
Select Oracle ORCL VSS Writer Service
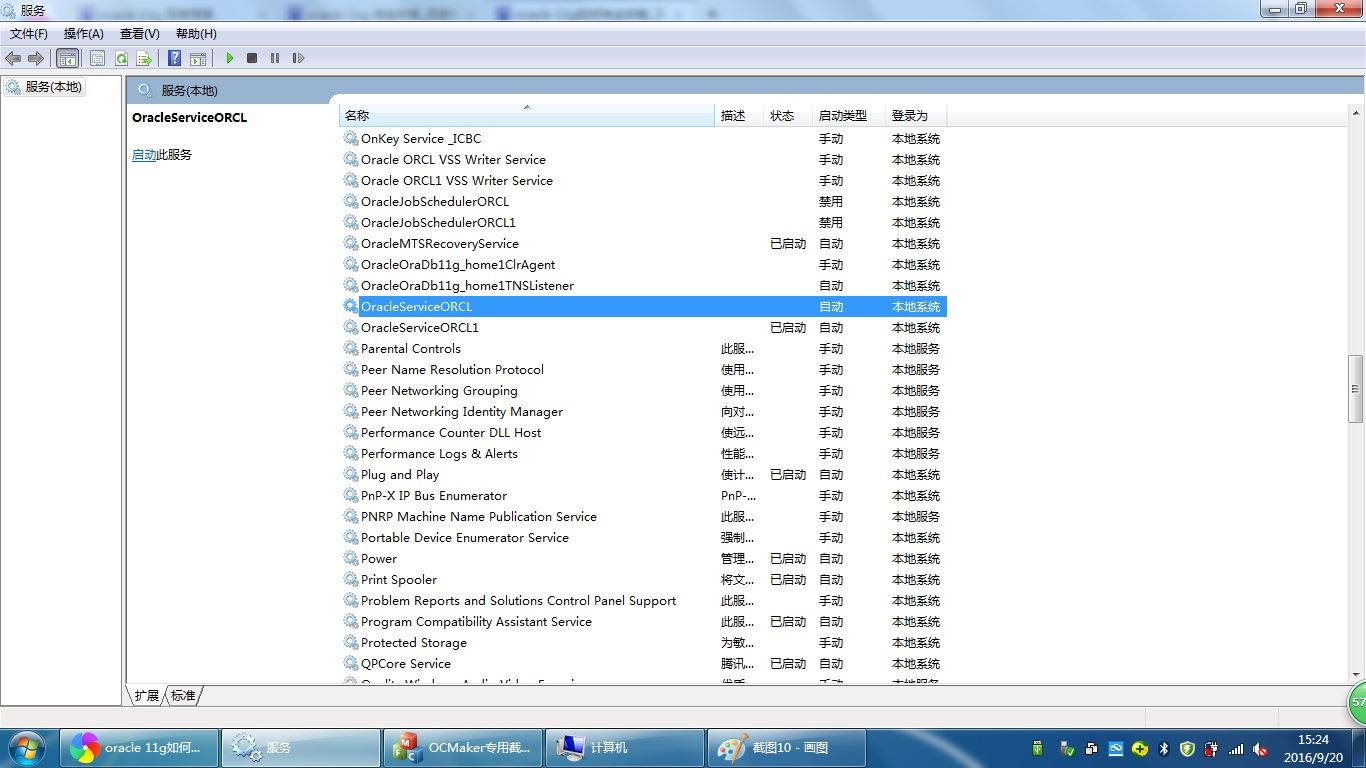643,160
